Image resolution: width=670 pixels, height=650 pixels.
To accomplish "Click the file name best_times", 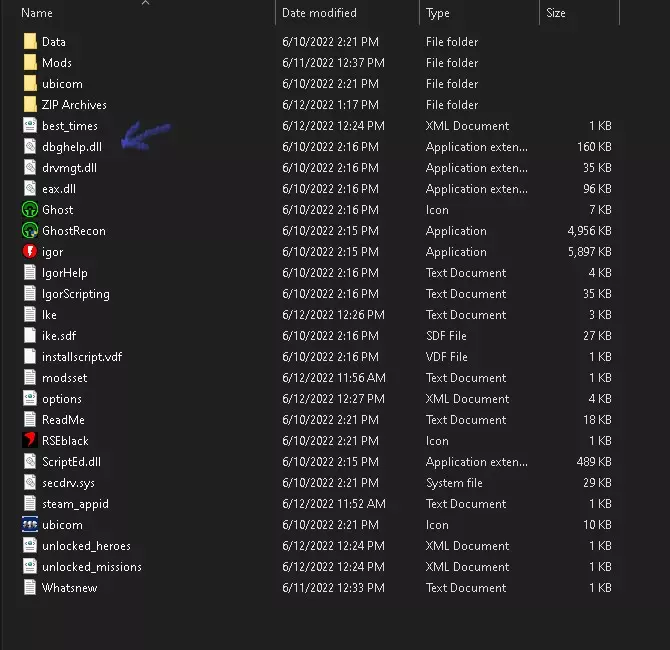I will coord(70,126).
